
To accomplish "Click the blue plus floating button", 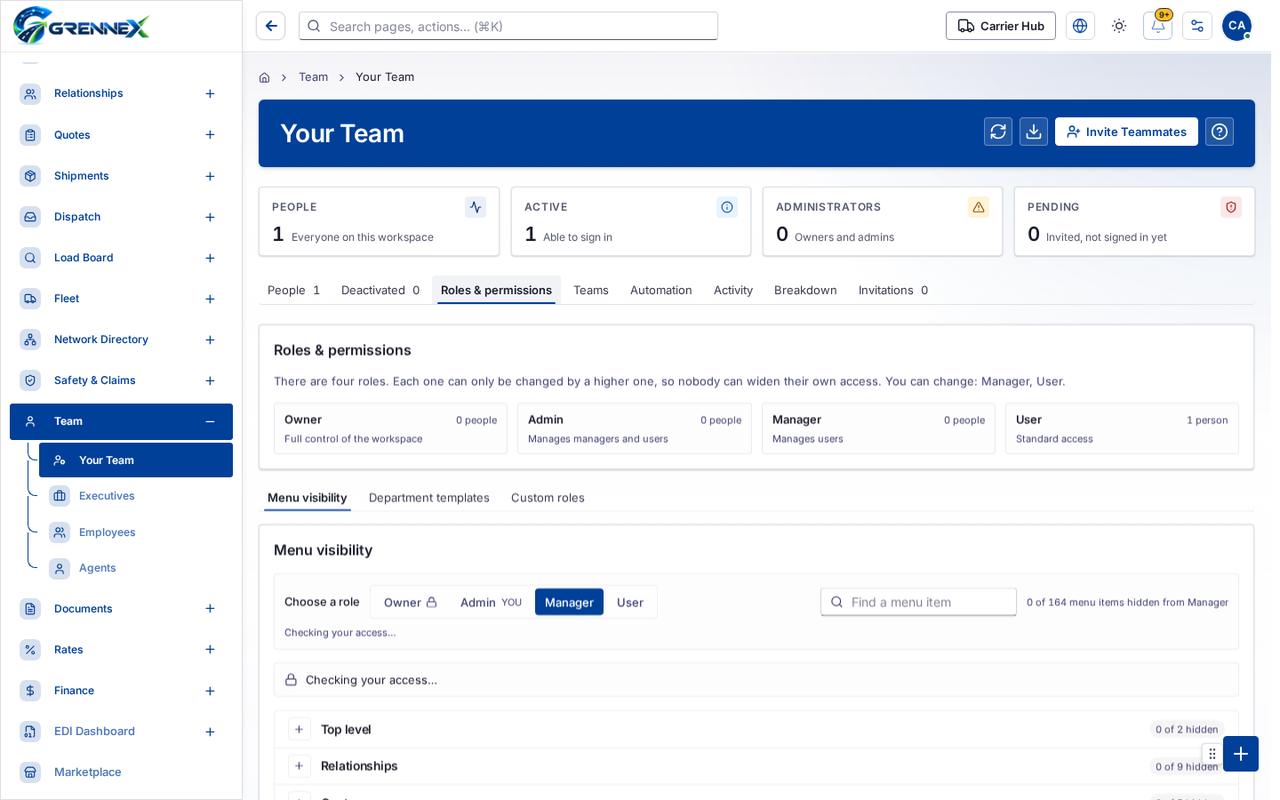I will click(x=1241, y=754).
